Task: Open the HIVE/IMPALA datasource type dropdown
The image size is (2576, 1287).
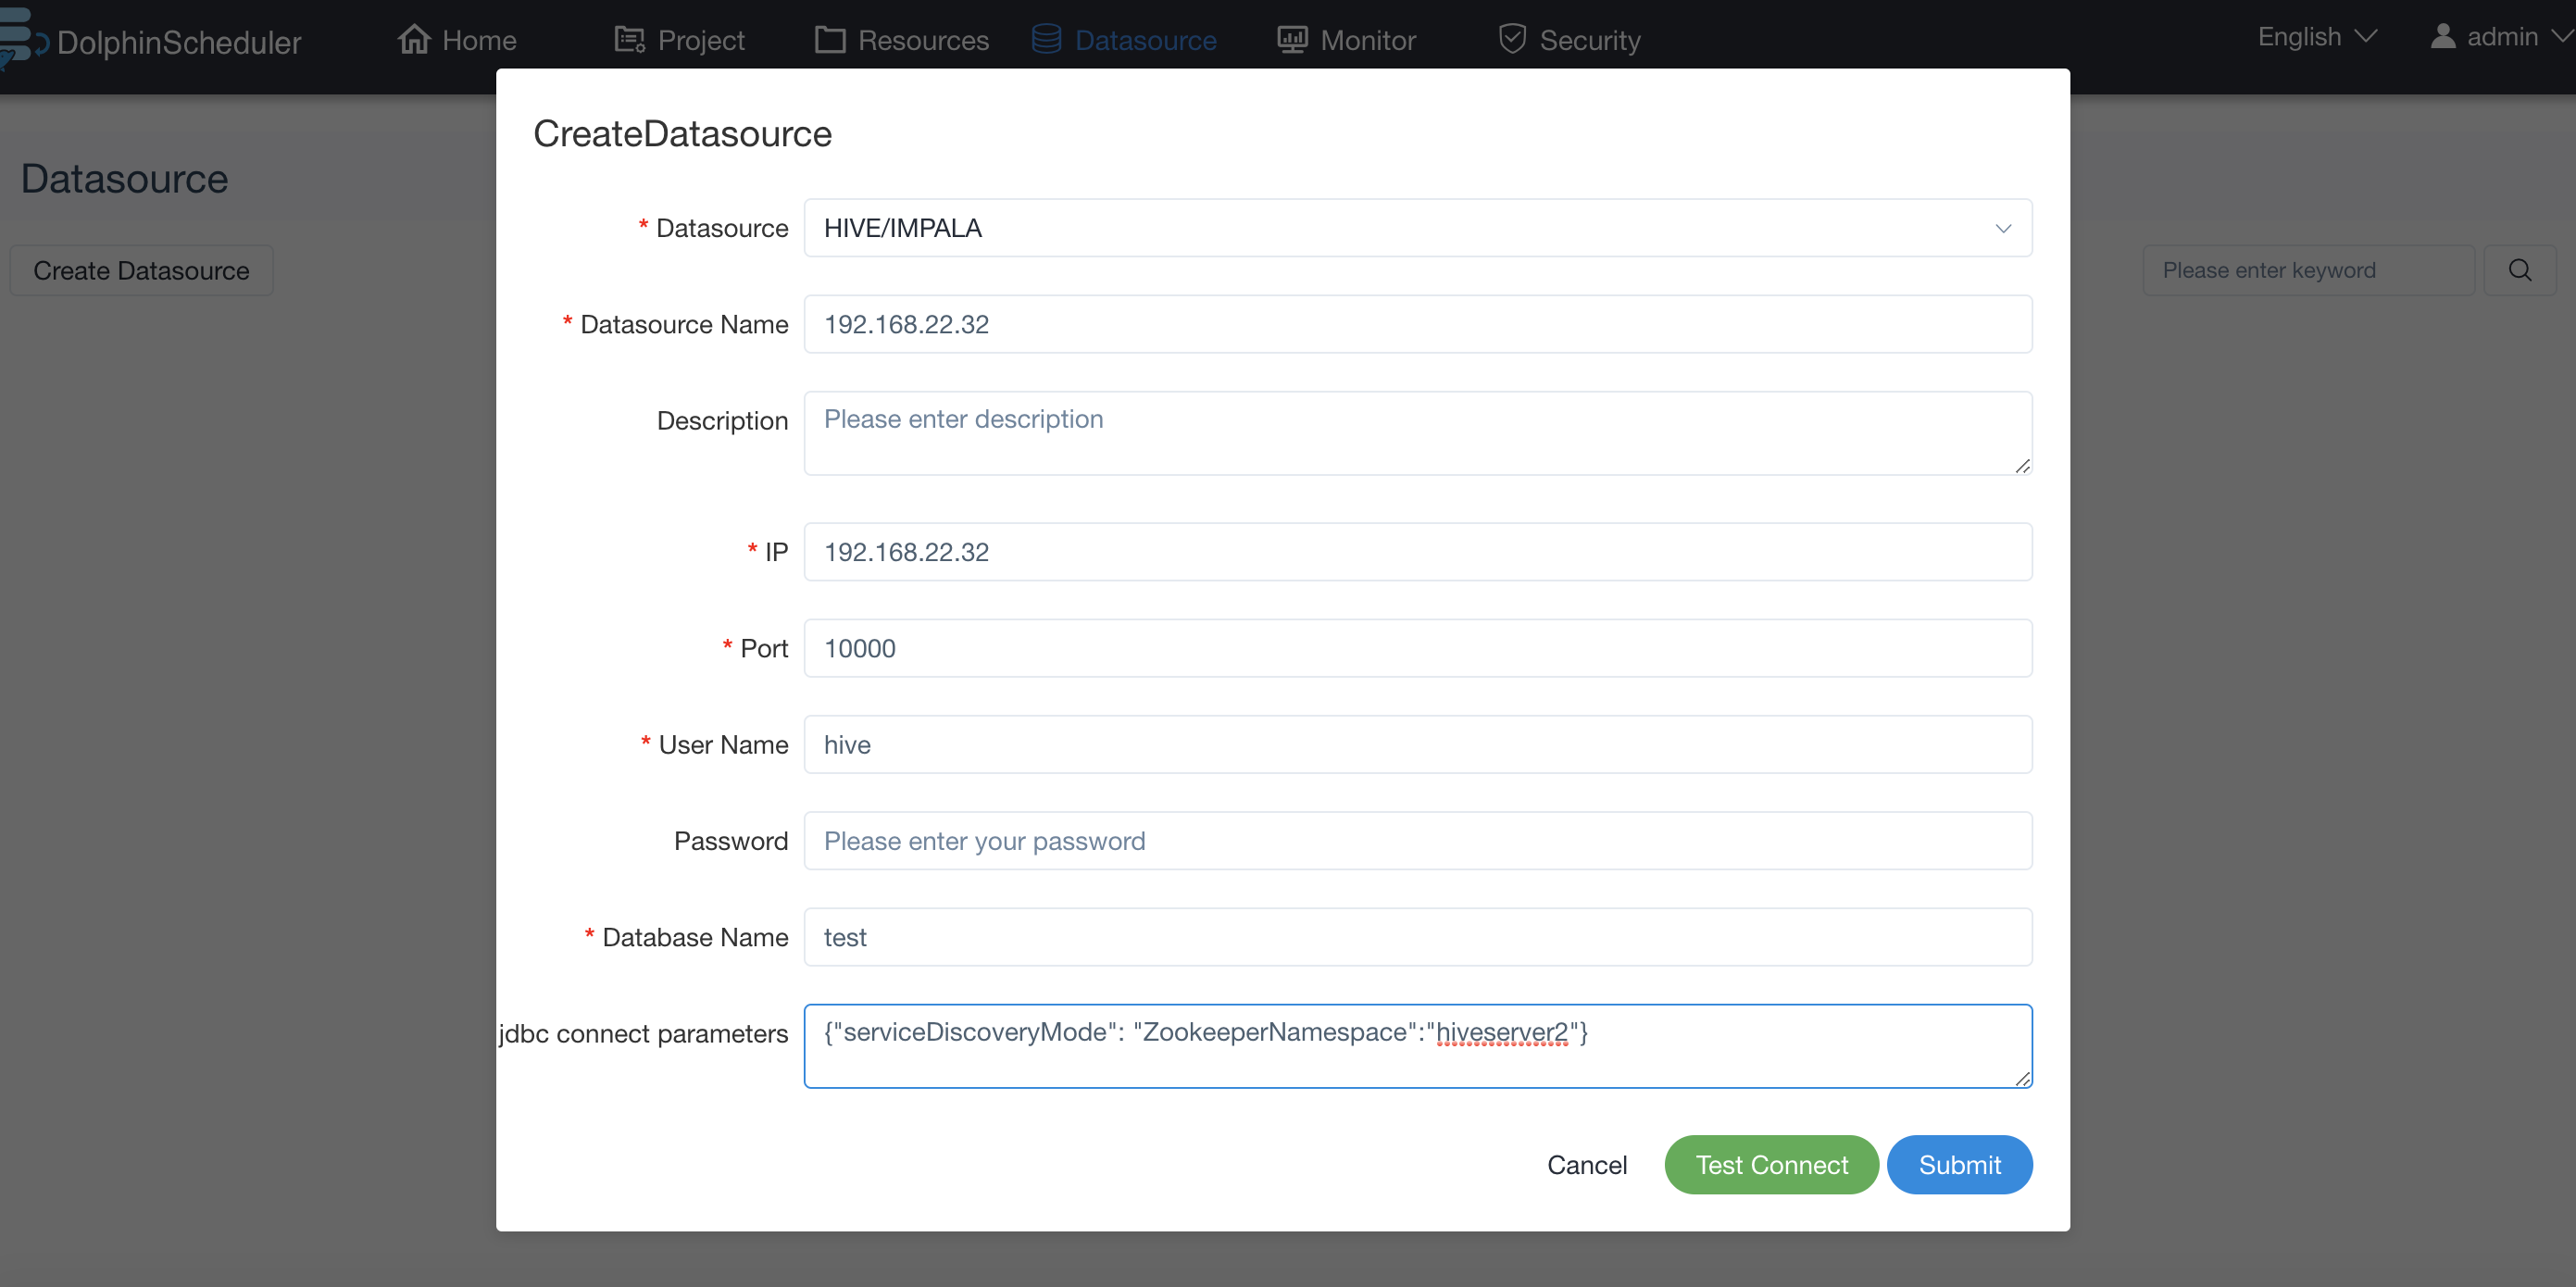Action: [1417, 228]
